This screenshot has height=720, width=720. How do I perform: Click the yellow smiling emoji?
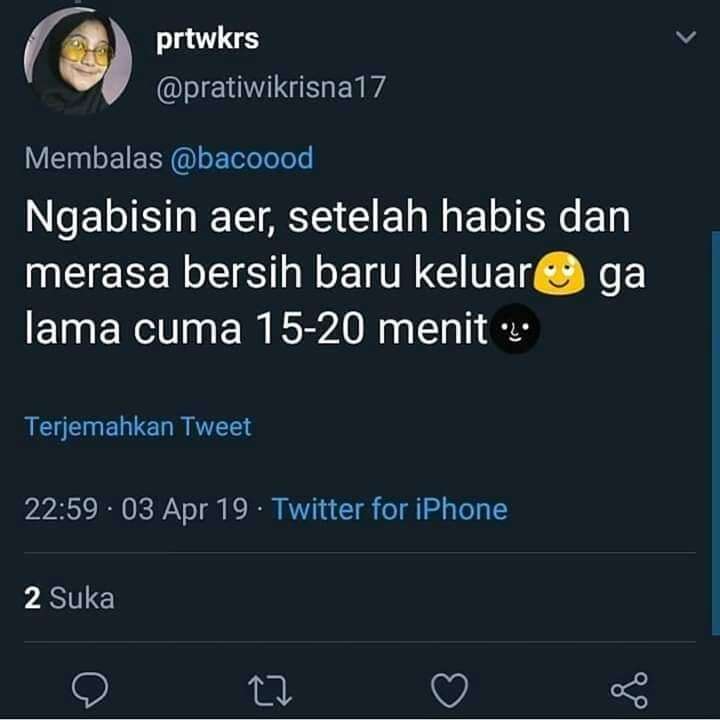coord(559,273)
